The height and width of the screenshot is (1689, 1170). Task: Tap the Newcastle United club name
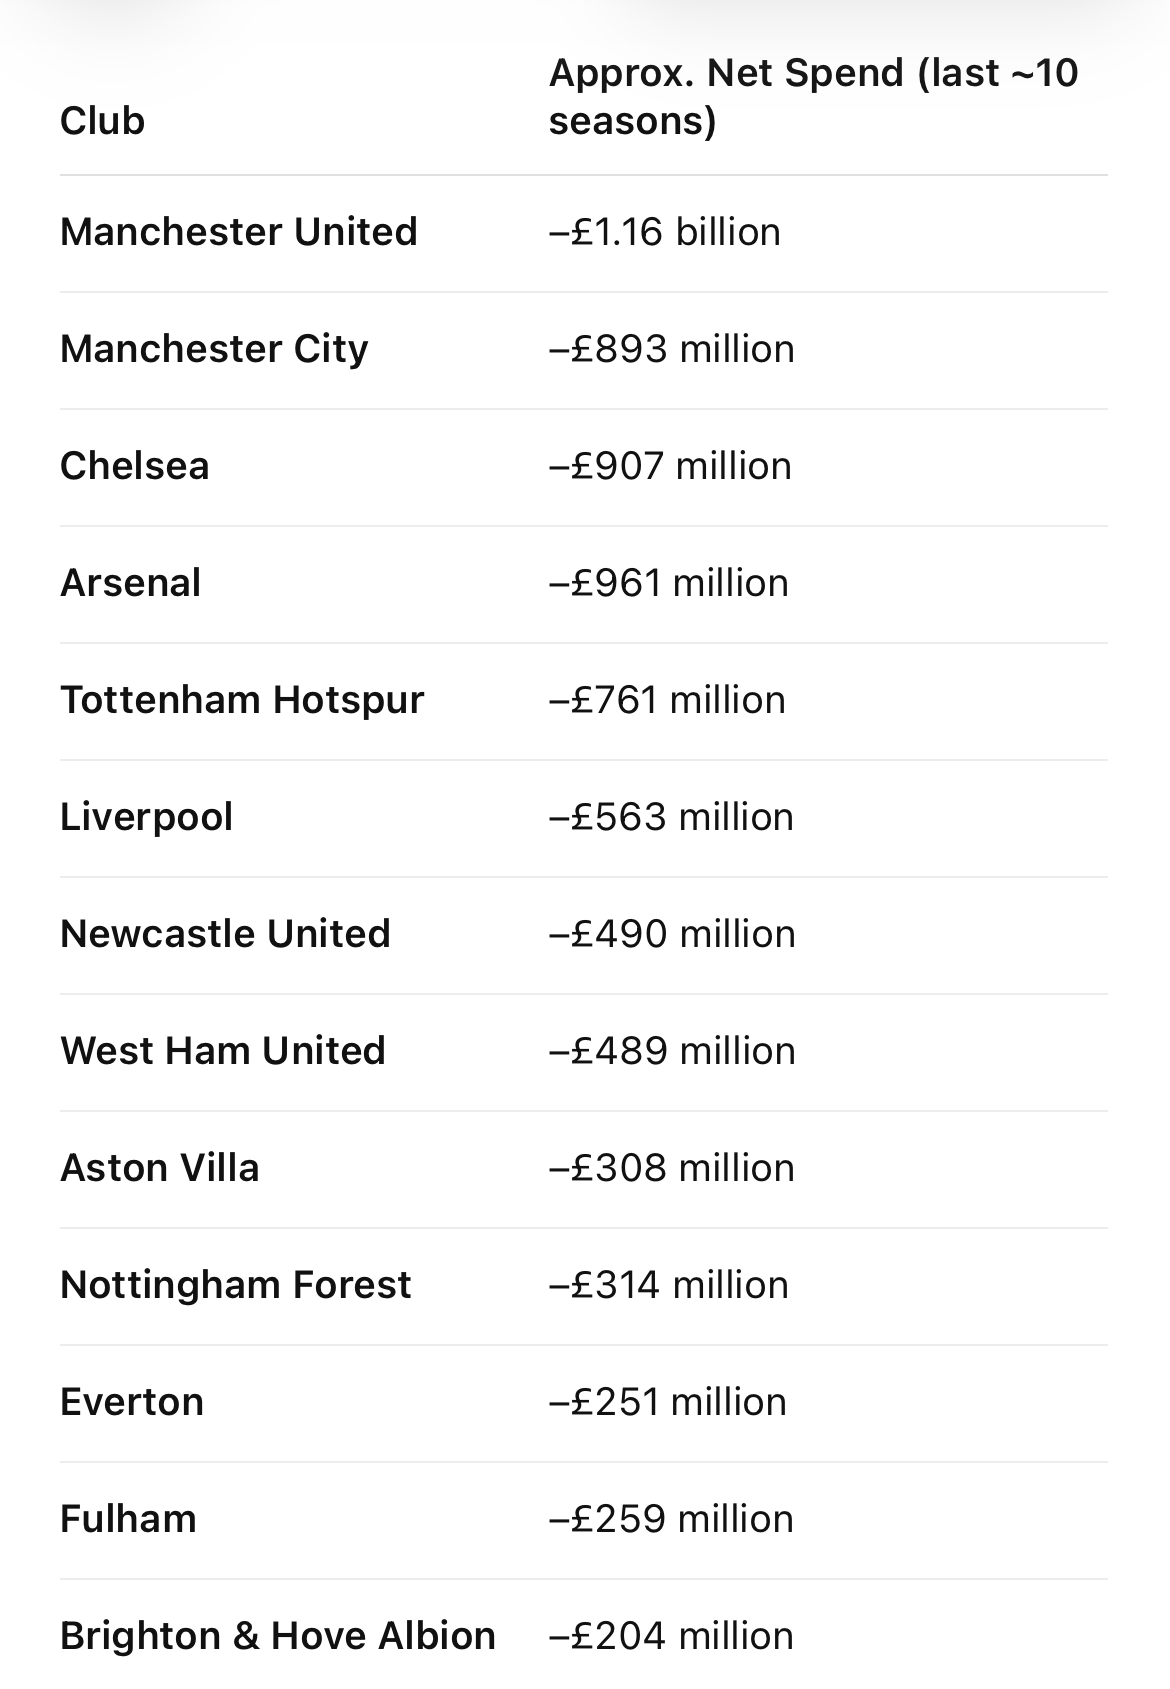pos(225,934)
